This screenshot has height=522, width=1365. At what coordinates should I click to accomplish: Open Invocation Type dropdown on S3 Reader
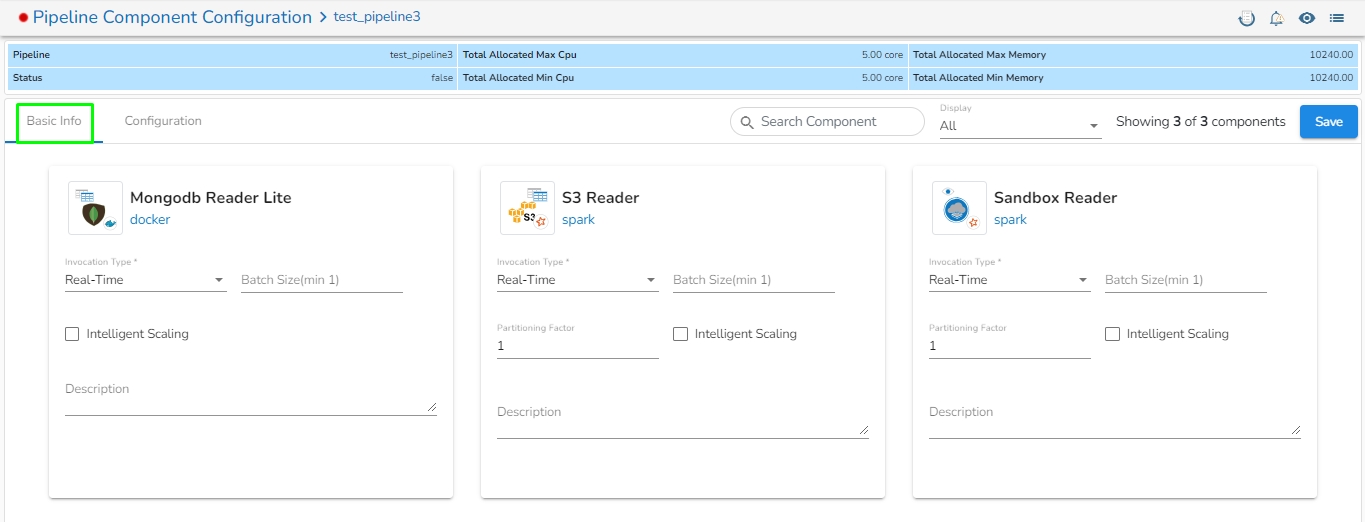pyautogui.click(x=577, y=280)
